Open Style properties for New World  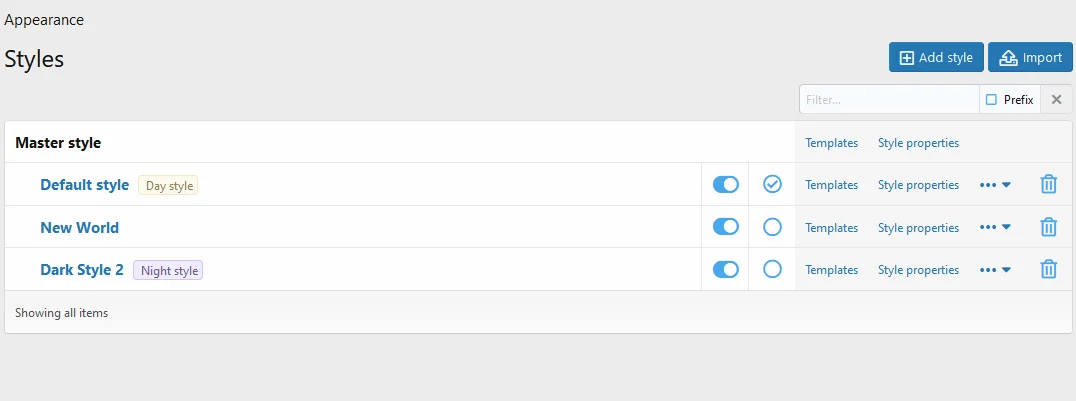tap(918, 228)
